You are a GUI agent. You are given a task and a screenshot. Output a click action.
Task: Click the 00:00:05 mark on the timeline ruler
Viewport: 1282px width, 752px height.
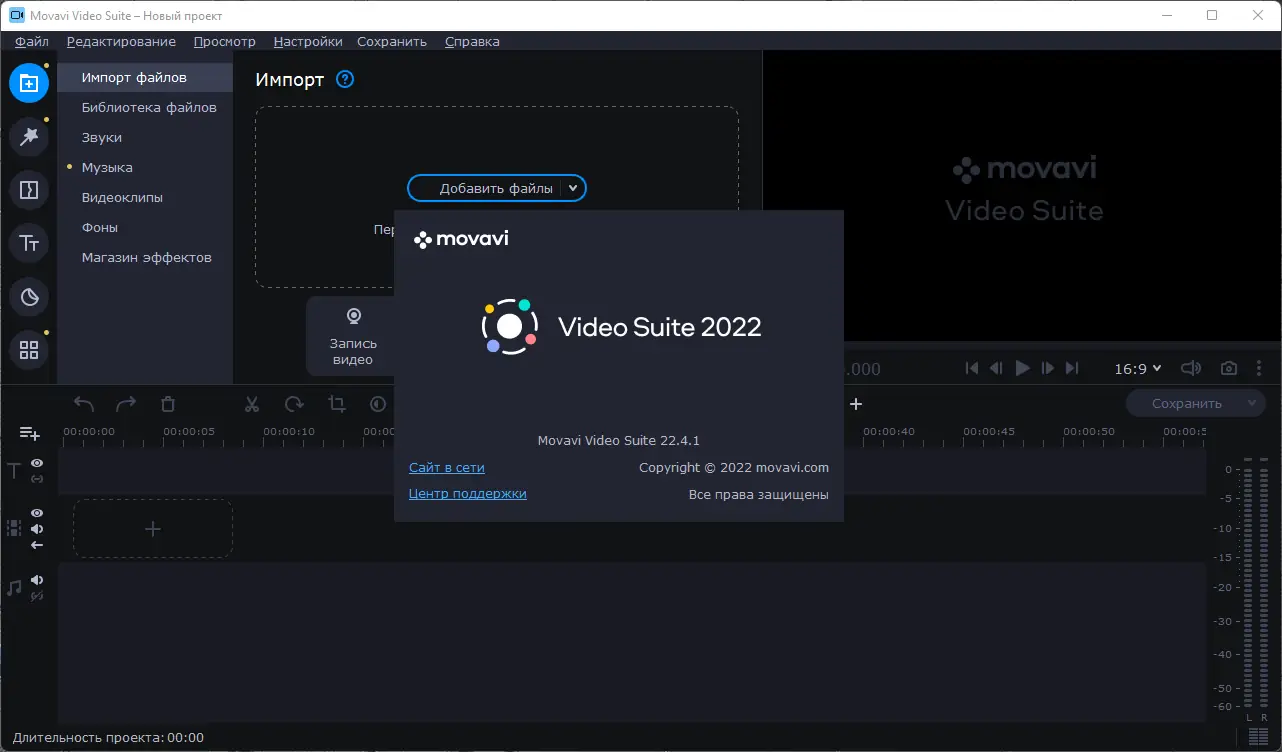[189, 431]
